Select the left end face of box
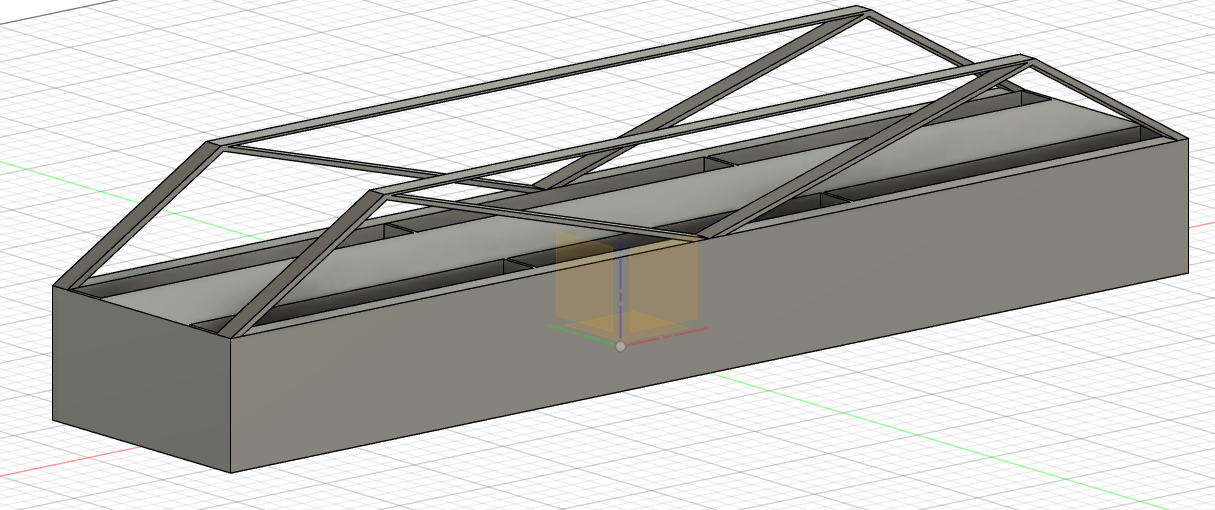 [x=142, y=378]
